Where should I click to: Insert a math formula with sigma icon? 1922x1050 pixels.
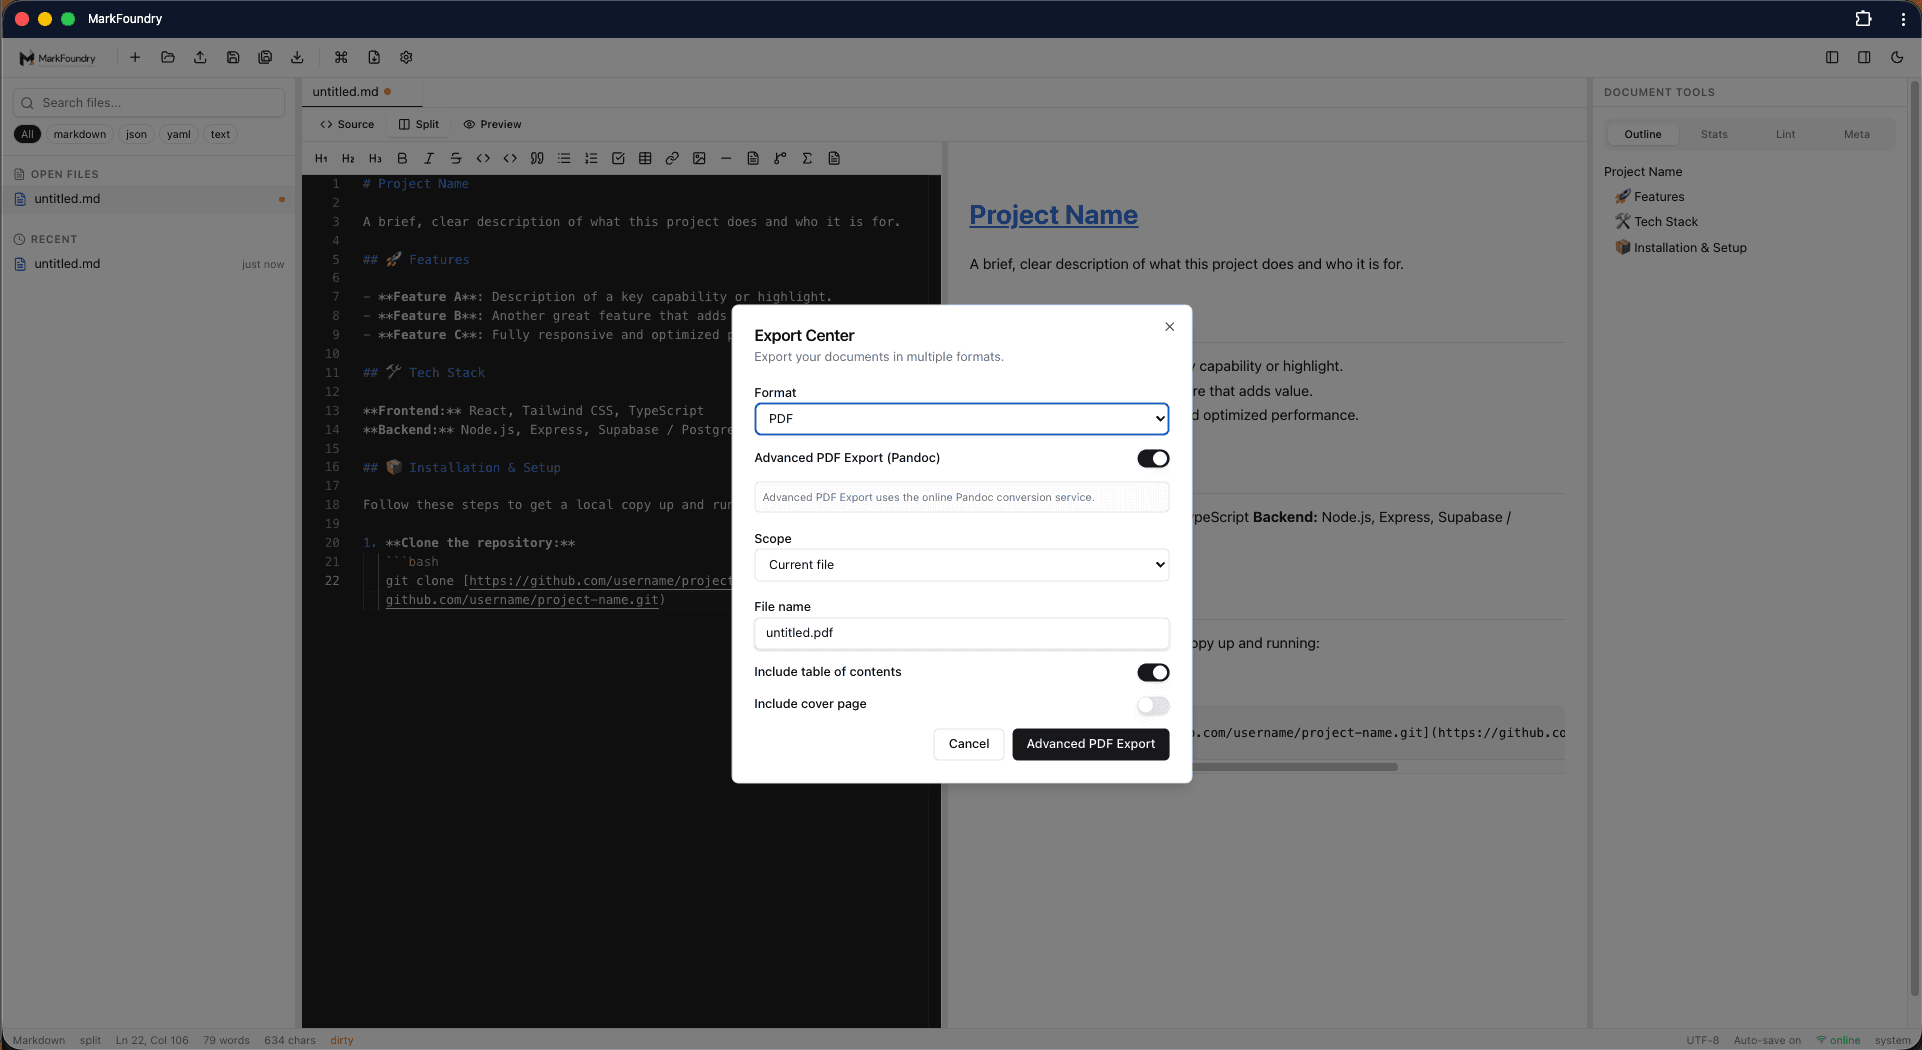(x=807, y=158)
